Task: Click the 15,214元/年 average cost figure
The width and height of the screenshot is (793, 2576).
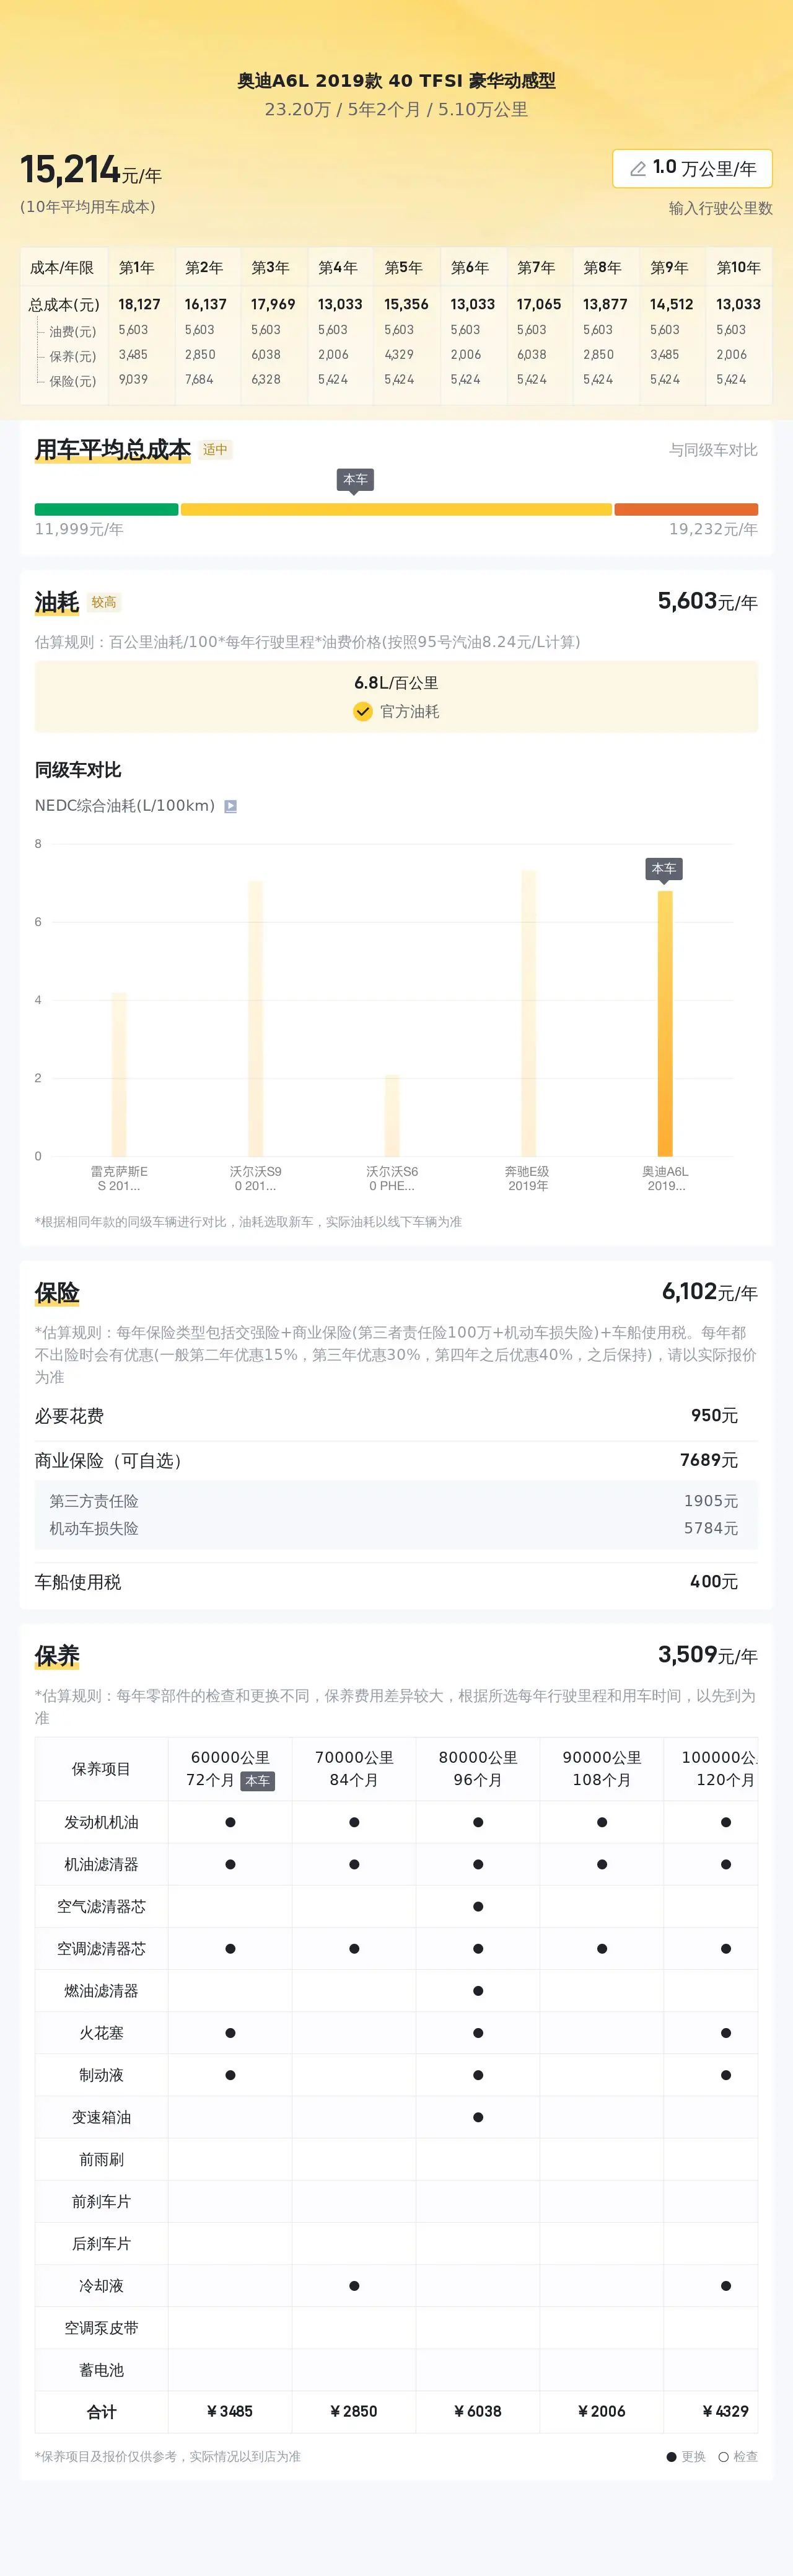Action: pos(91,170)
